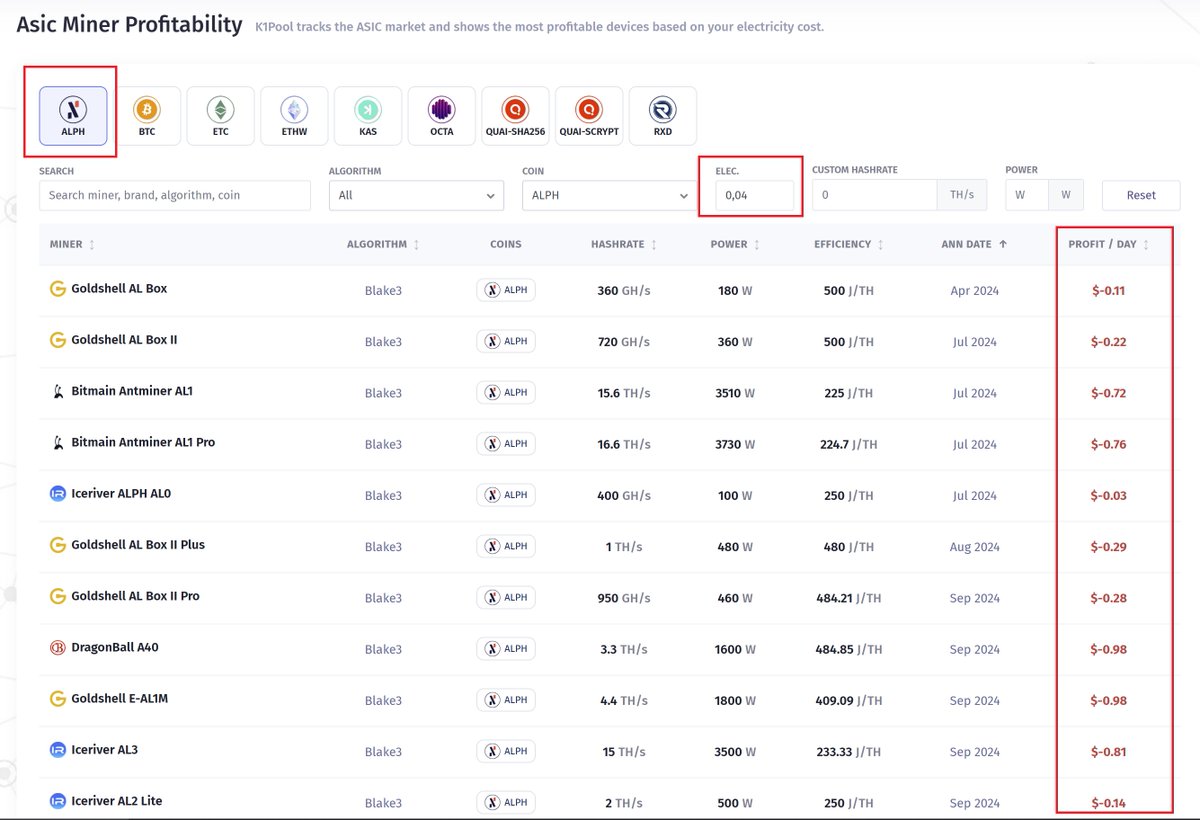Click the Goldshell AL Box II brand icon
The width and height of the screenshot is (1200, 820).
(57, 340)
